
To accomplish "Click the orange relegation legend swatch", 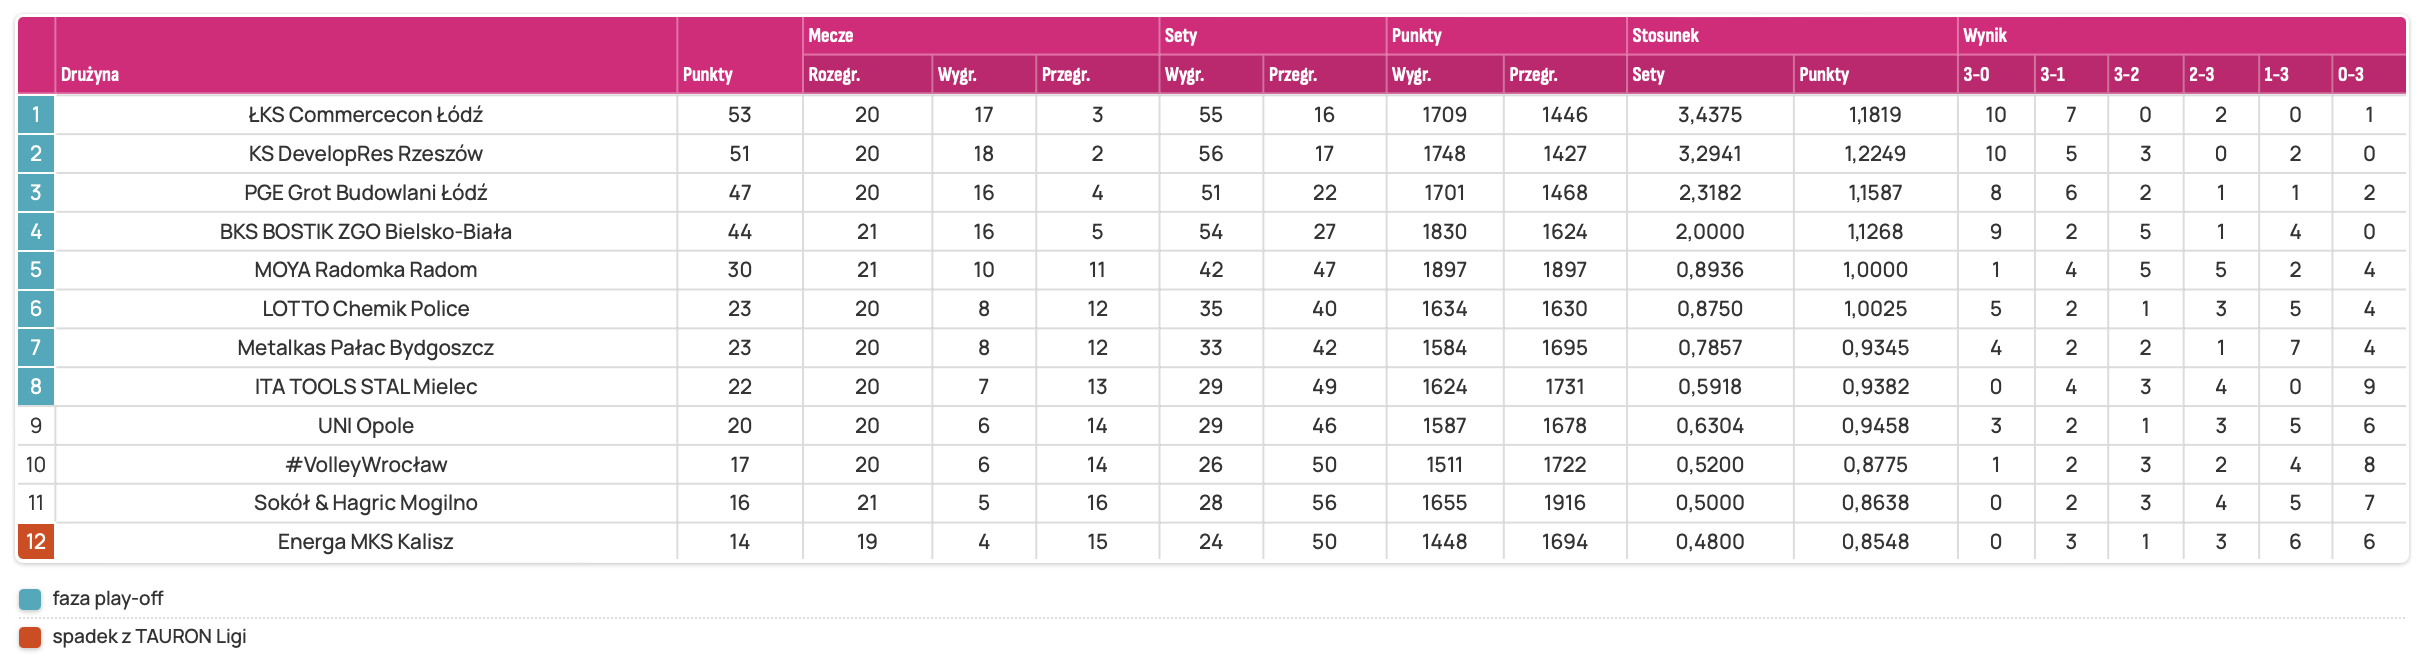I will pyautogui.click(x=30, y=637).
